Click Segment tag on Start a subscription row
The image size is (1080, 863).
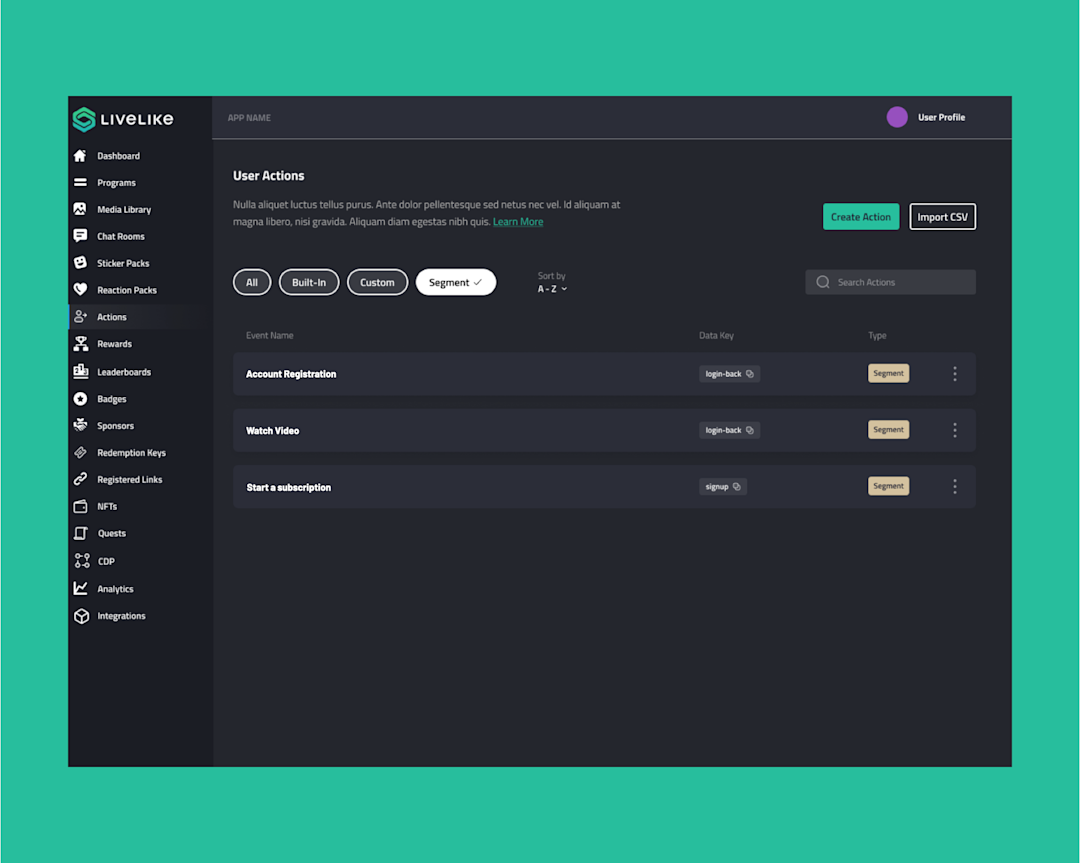click(x=889, y=486)
